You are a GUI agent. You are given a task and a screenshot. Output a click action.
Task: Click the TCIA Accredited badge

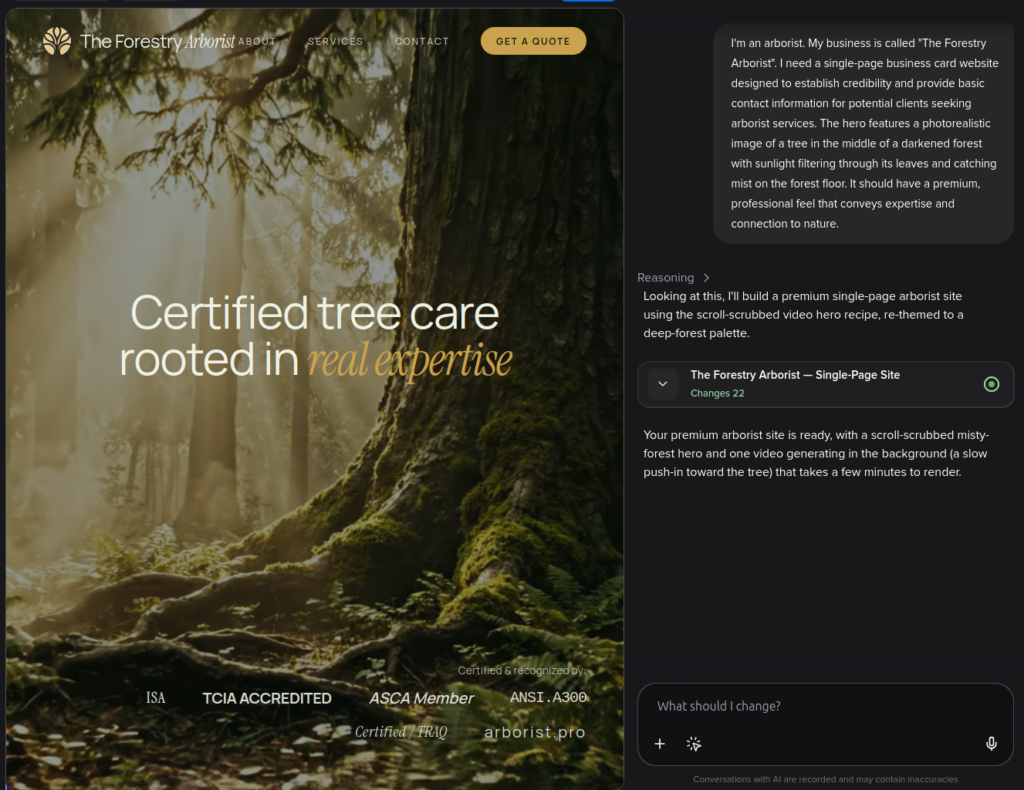point(266,699)
